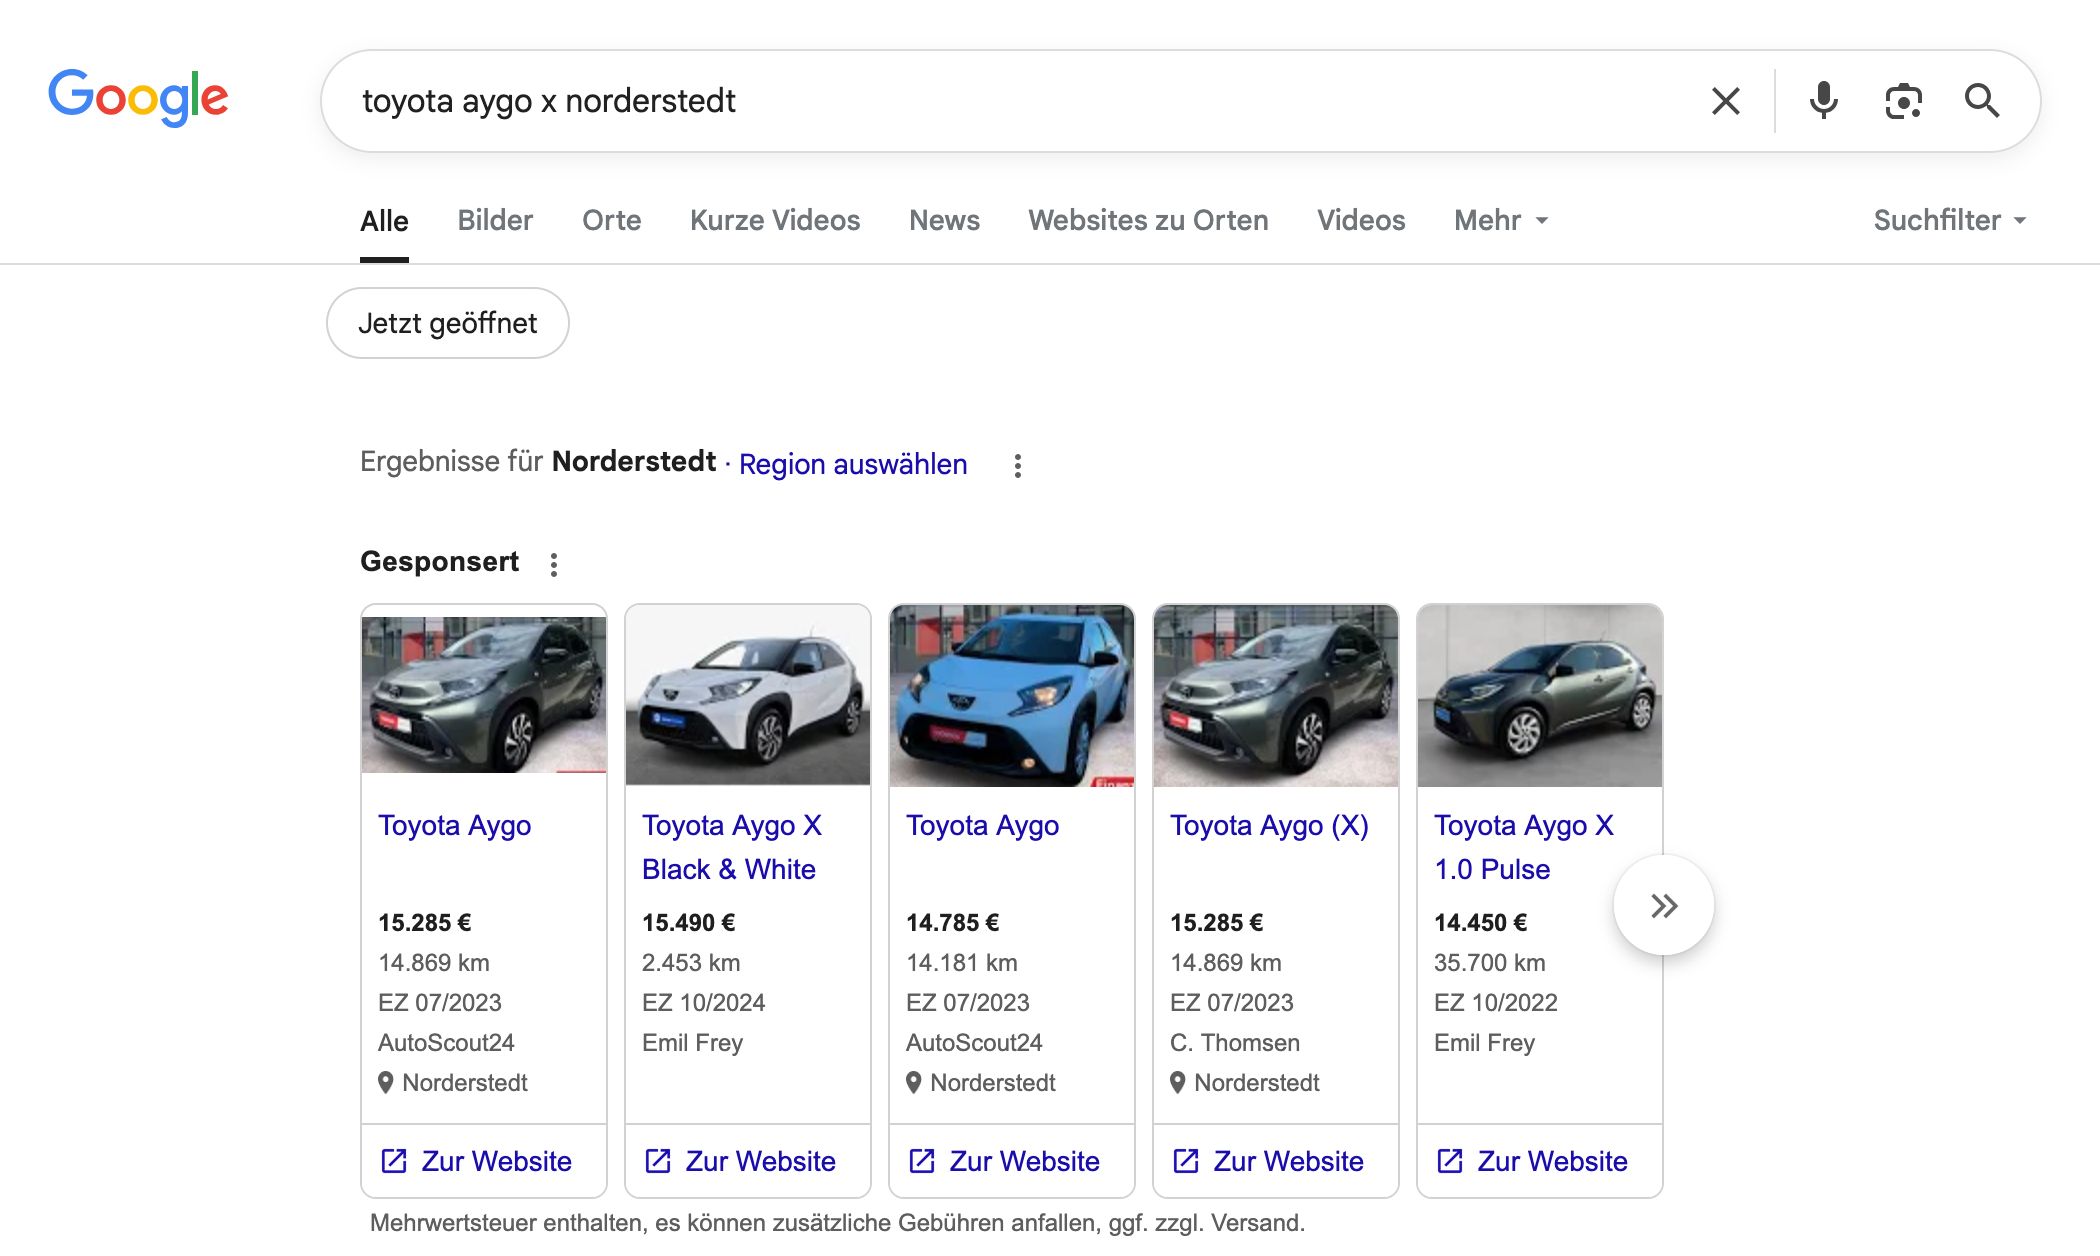The width and height of the screenshot is (2100, 1256).
Task: Switch to the Orte tab
Action: click(611, 220)
